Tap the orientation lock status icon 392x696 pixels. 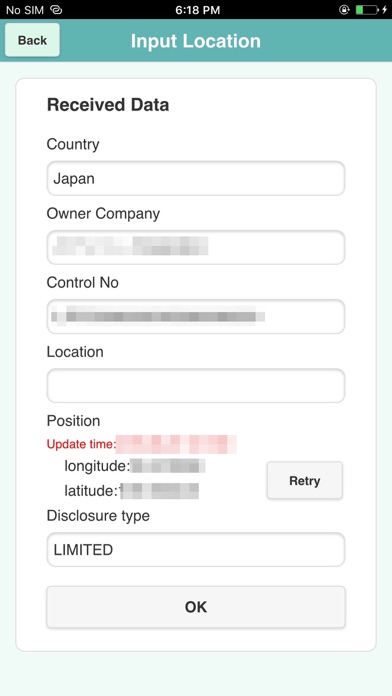pyautogui.click(x=344, y=10)
